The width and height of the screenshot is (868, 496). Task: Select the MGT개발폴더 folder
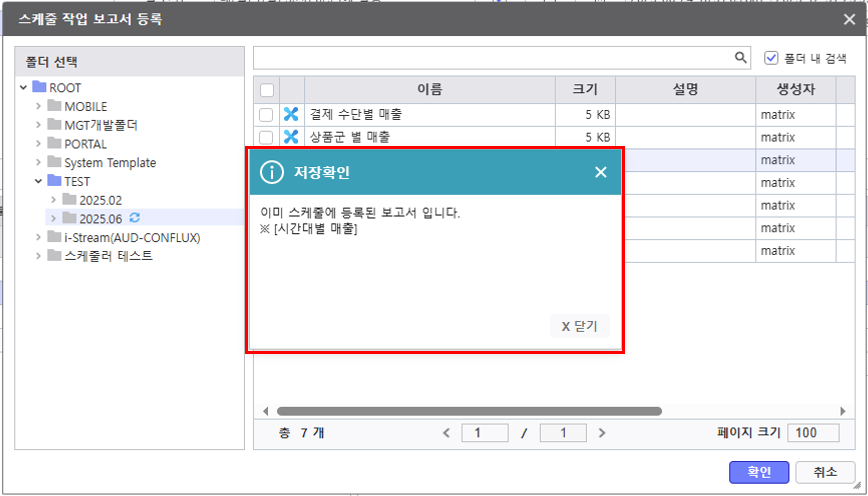(101, 125)
